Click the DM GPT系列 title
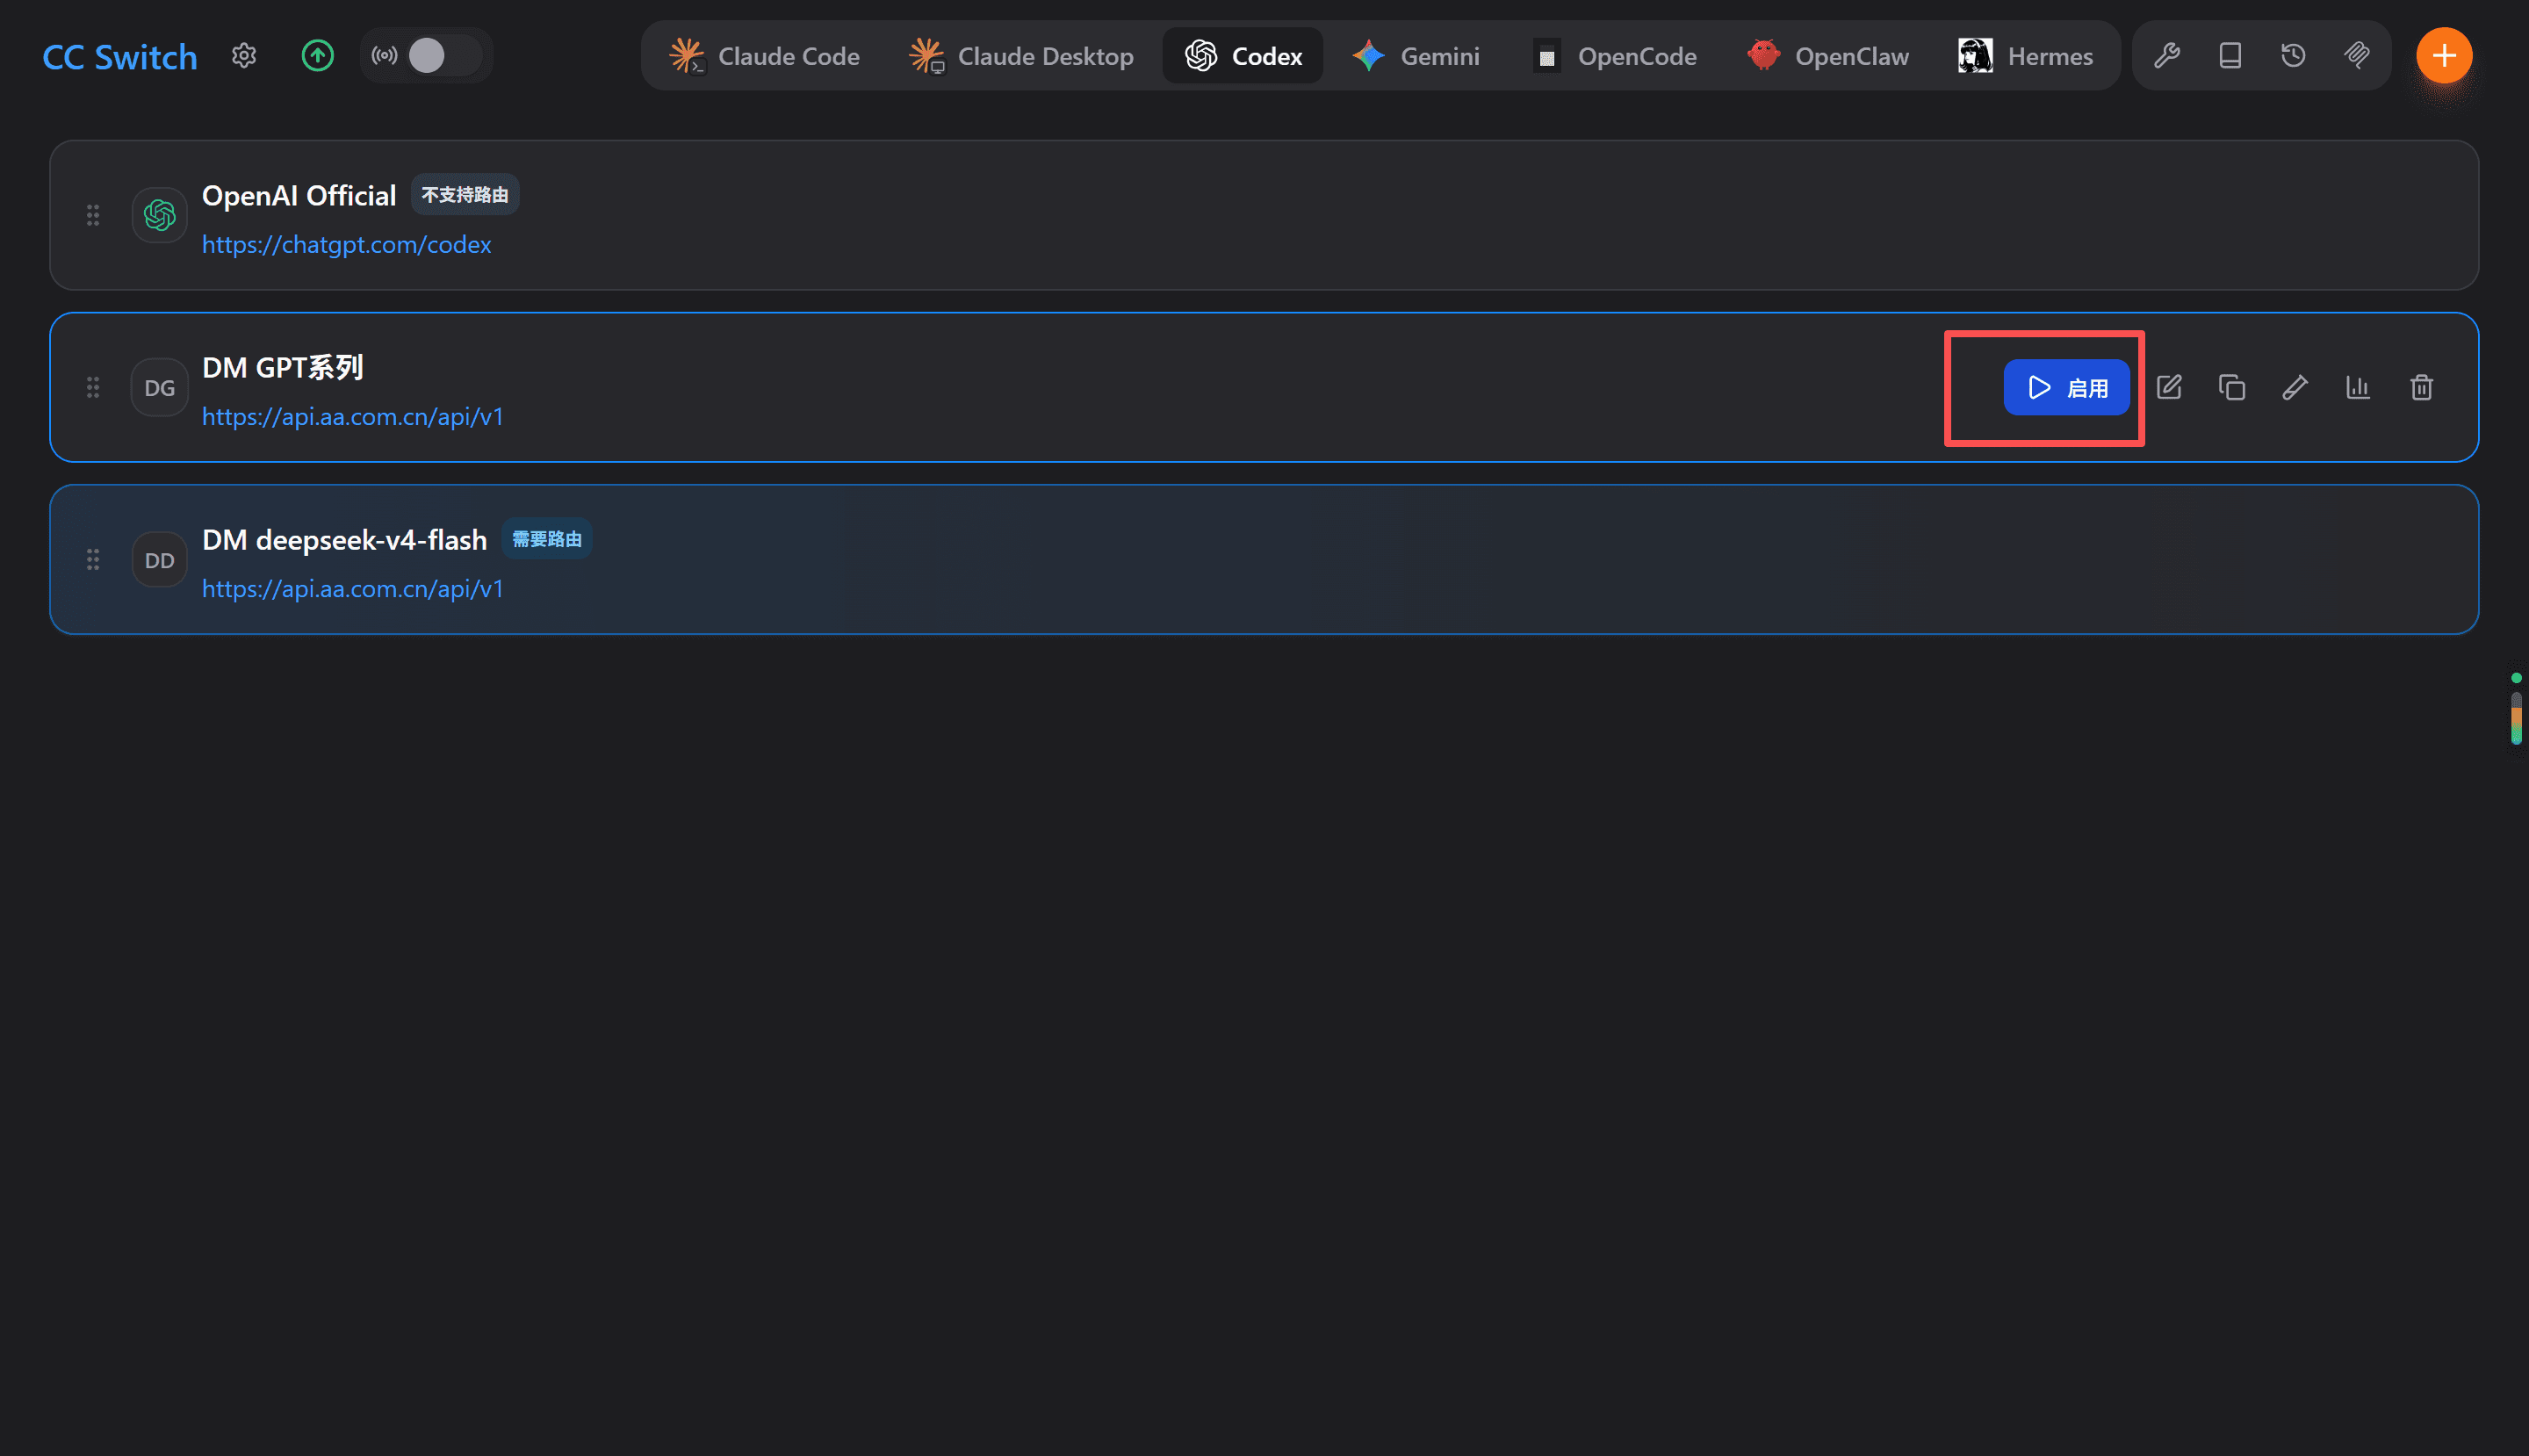Screen dimensions: 2529x1456 [x=283, y=368]
